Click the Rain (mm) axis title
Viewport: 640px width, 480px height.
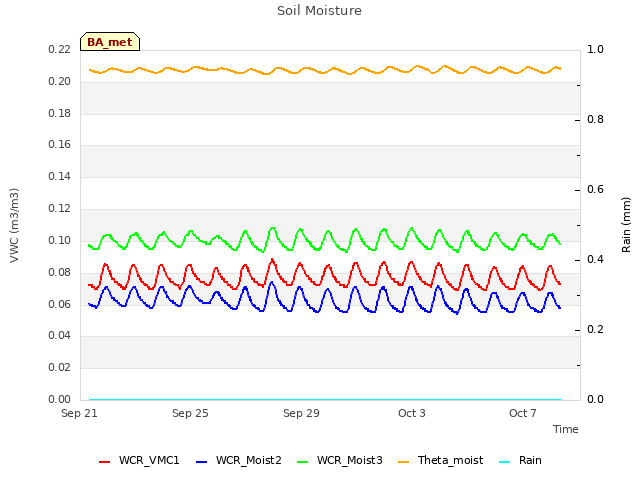(x=626, y=225)
